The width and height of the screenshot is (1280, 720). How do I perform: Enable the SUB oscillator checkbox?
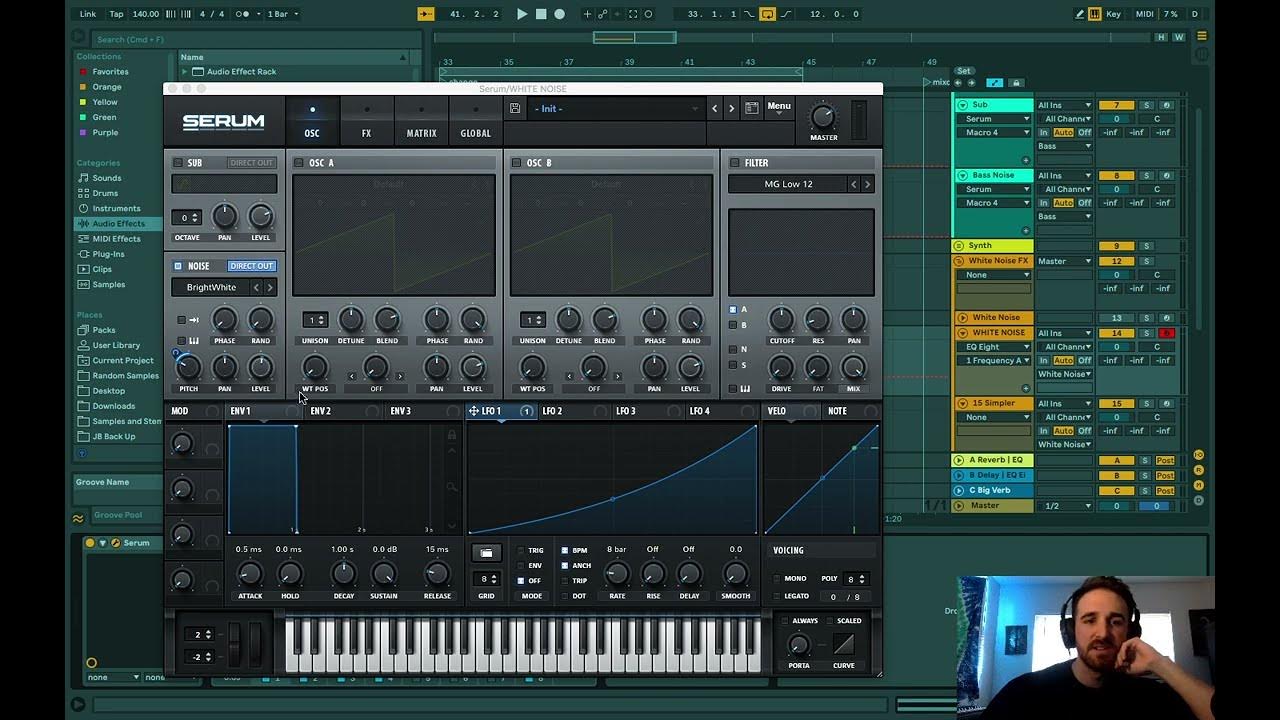(178, 163)
